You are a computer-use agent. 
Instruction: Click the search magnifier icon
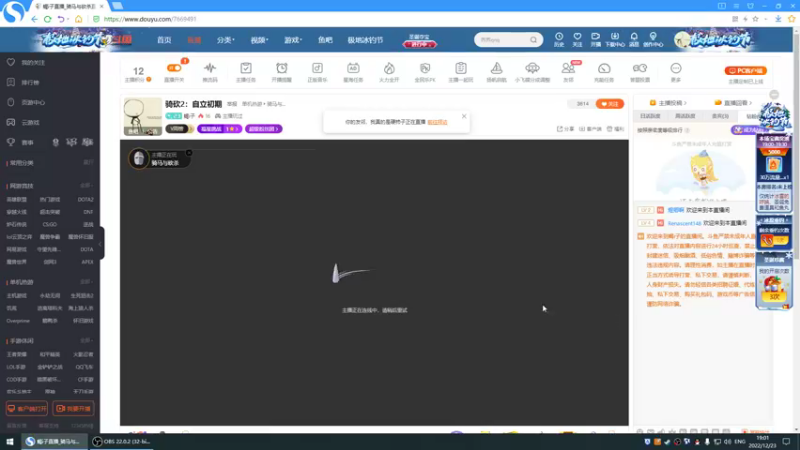(x=534, y=40)
